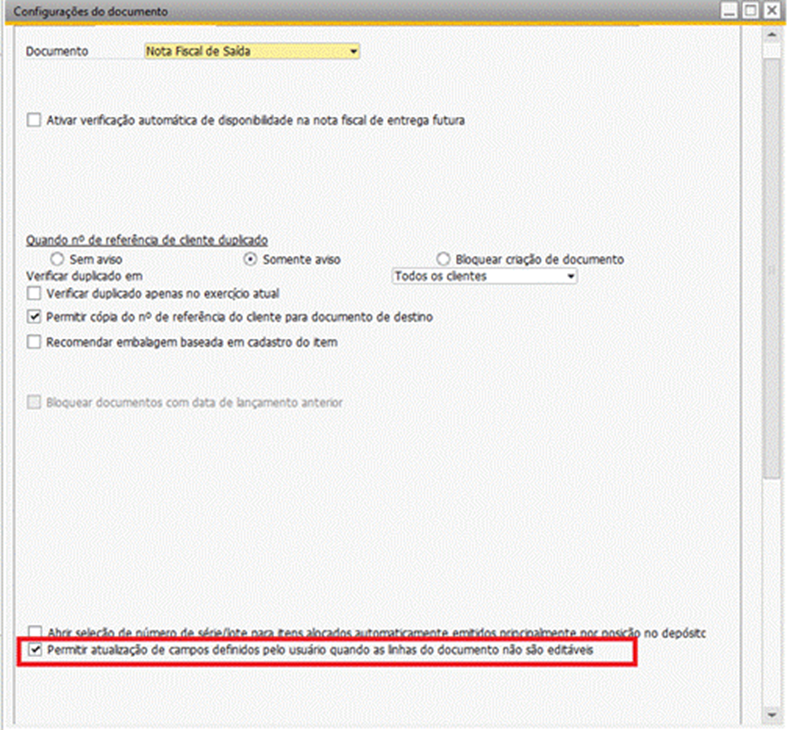Check Abrir seleção de número de série/lote

coord(35,632)
